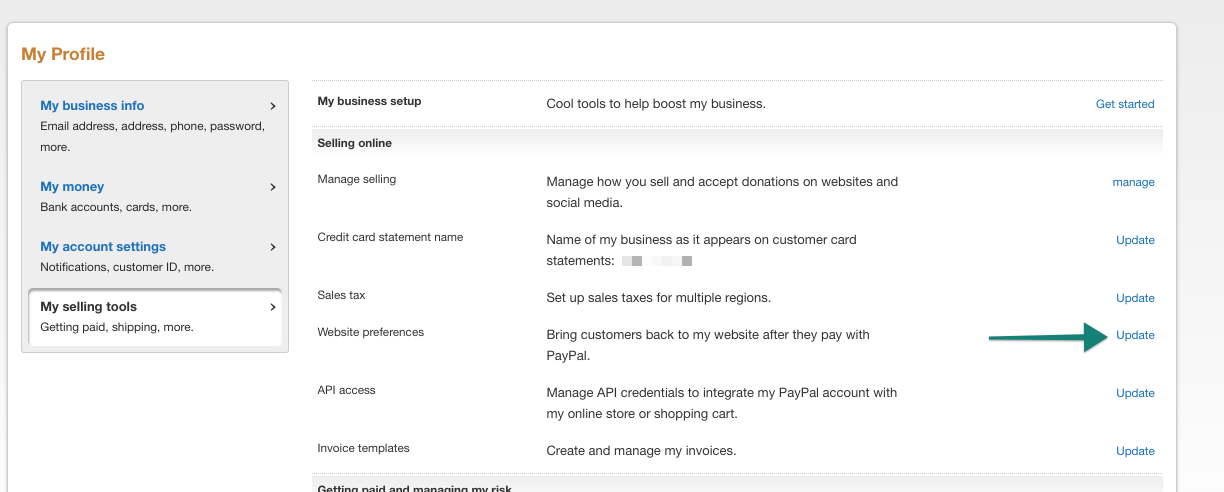Click the 'My business setup' row label
The image size is (1224, 492).
pos(369,101)
